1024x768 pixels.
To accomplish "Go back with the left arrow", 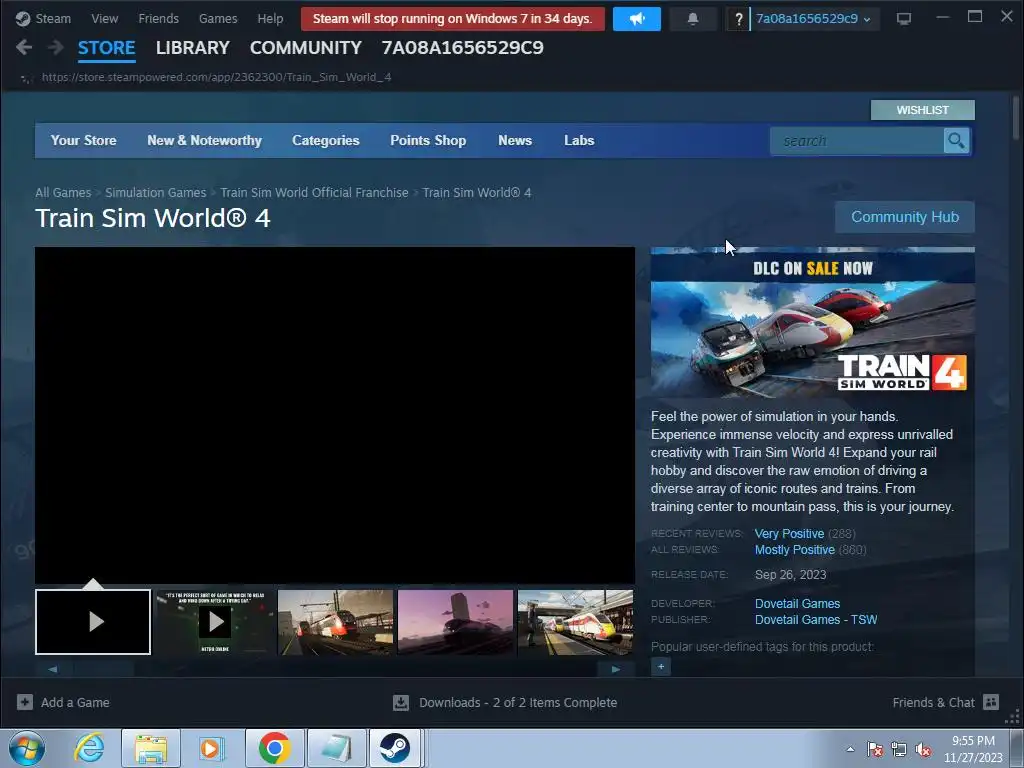I will tap(24, 47).
